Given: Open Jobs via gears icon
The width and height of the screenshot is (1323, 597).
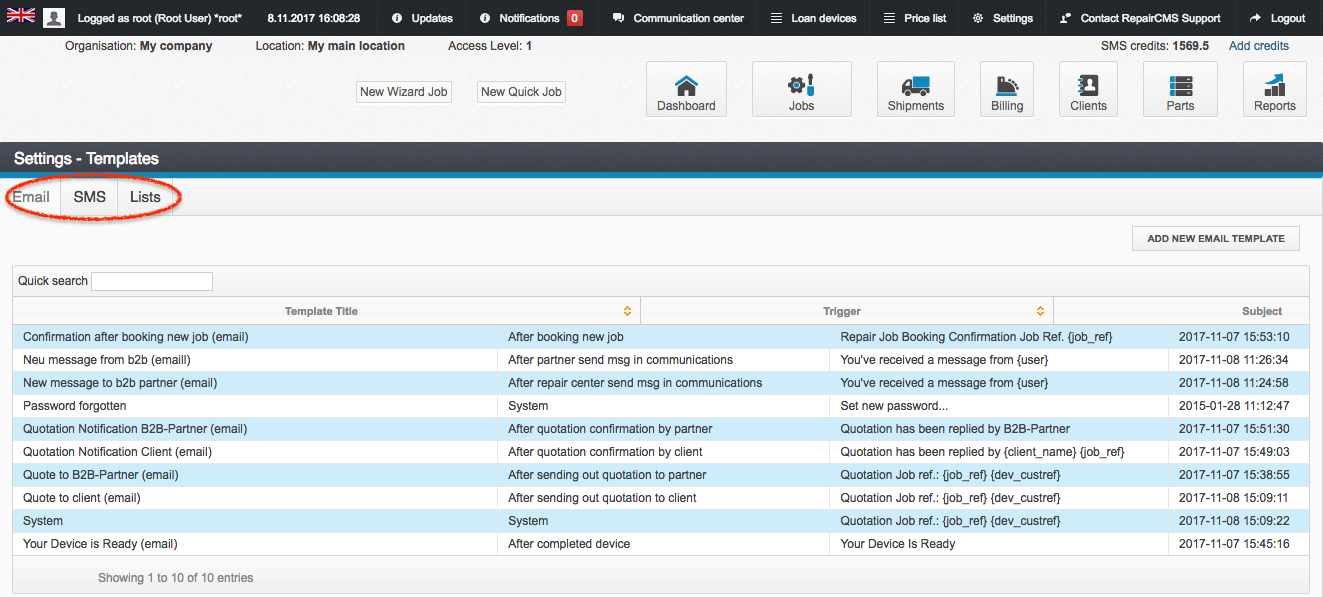Looking at the screenshot, I should coord(801,89).
